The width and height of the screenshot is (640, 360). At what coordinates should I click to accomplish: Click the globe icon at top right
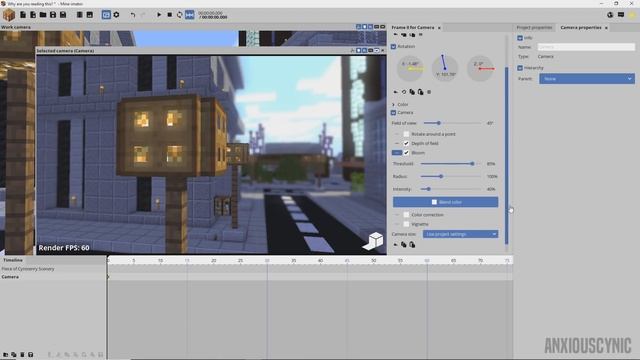tap(610, 15)
